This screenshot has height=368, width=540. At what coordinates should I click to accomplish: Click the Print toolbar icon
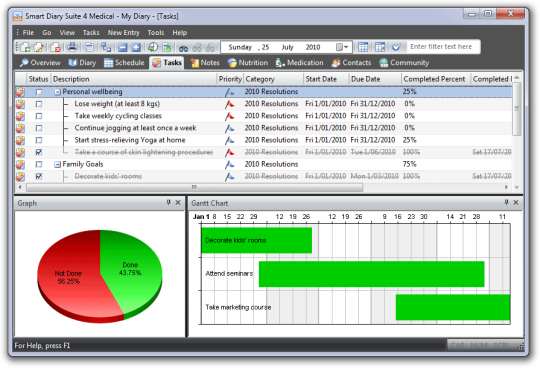(x=72, y=47)
